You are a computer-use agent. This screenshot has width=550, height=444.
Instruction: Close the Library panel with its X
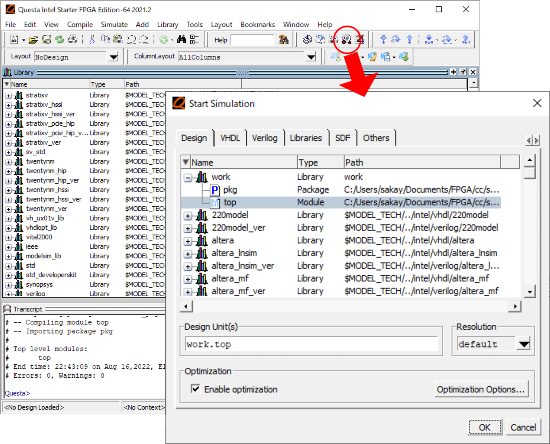point(473,72)
